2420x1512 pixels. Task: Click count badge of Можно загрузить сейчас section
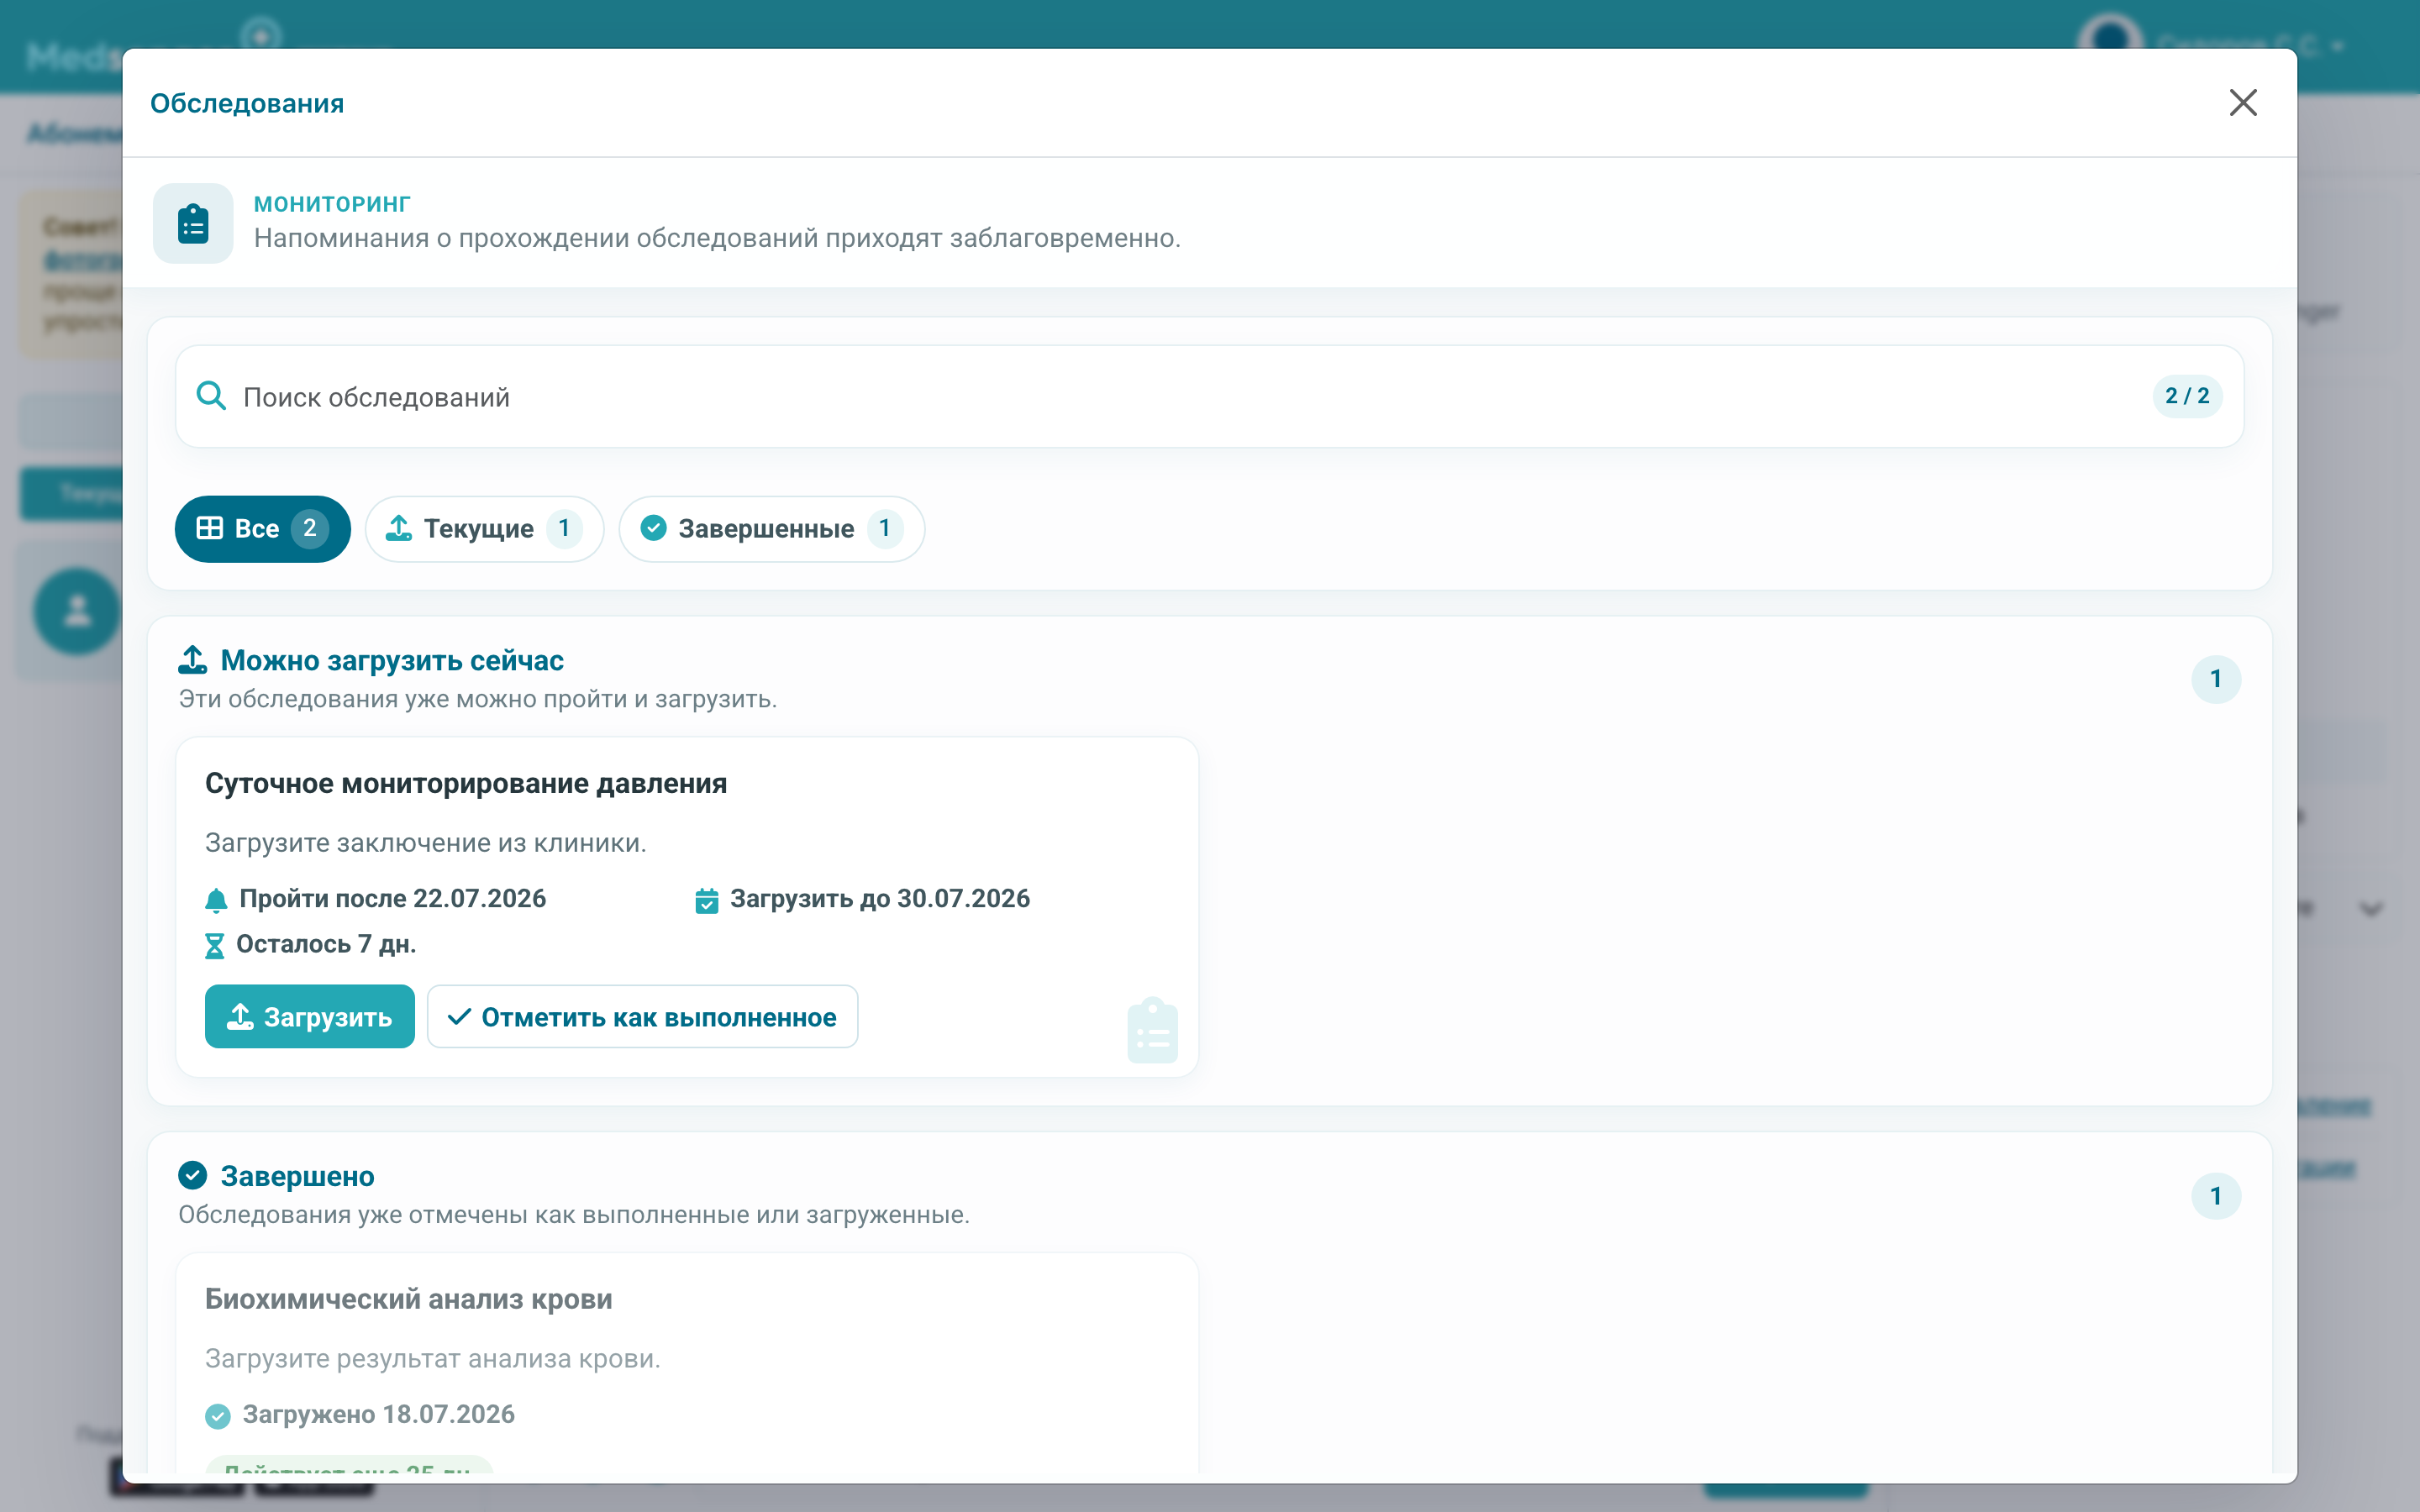point(2216,679)
